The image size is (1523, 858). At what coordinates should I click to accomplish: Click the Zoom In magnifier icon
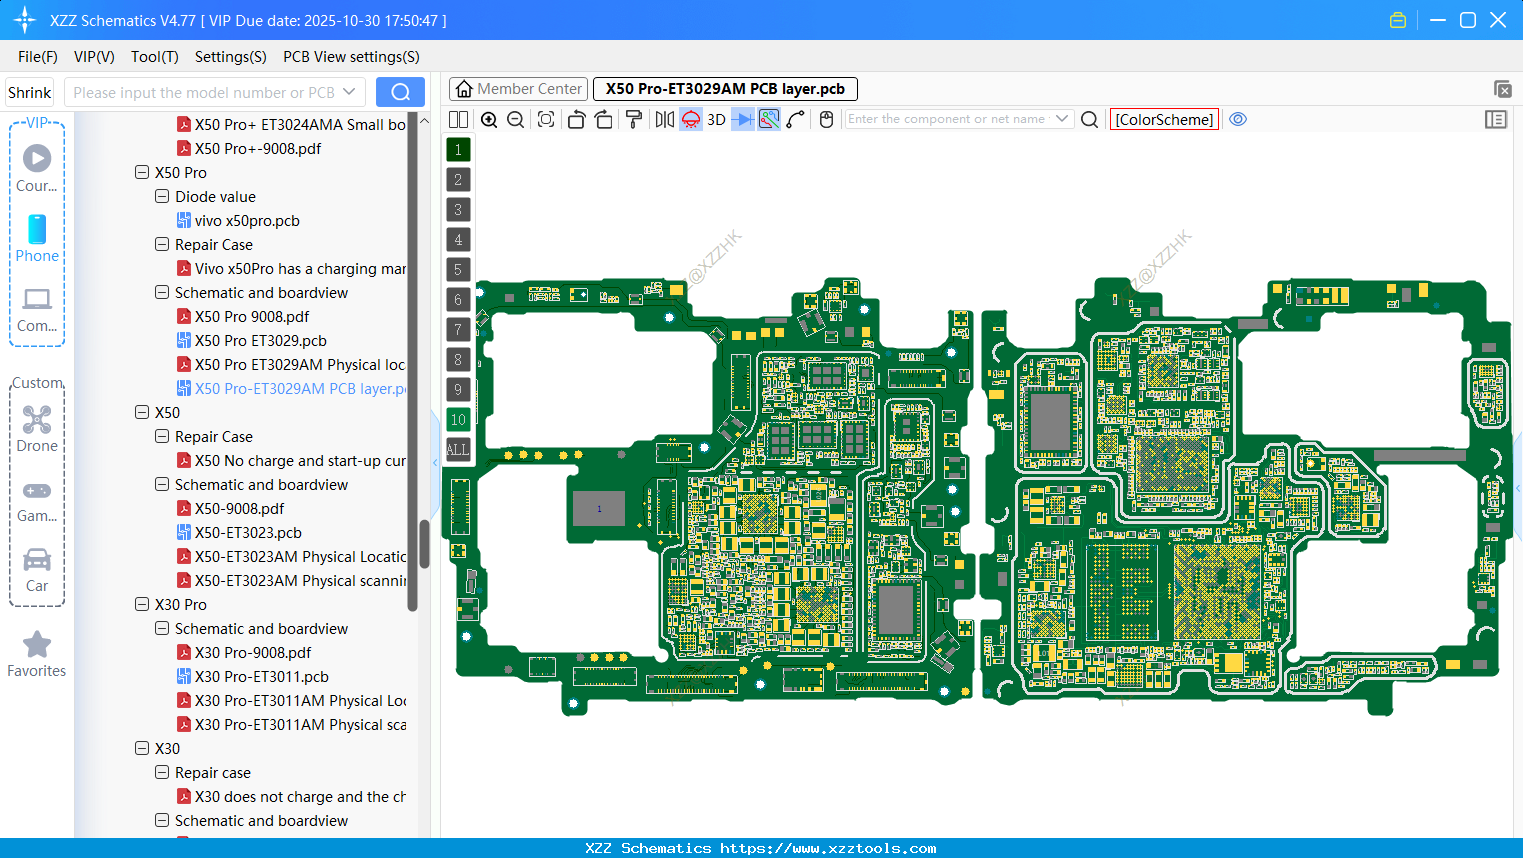coord(489,119)
